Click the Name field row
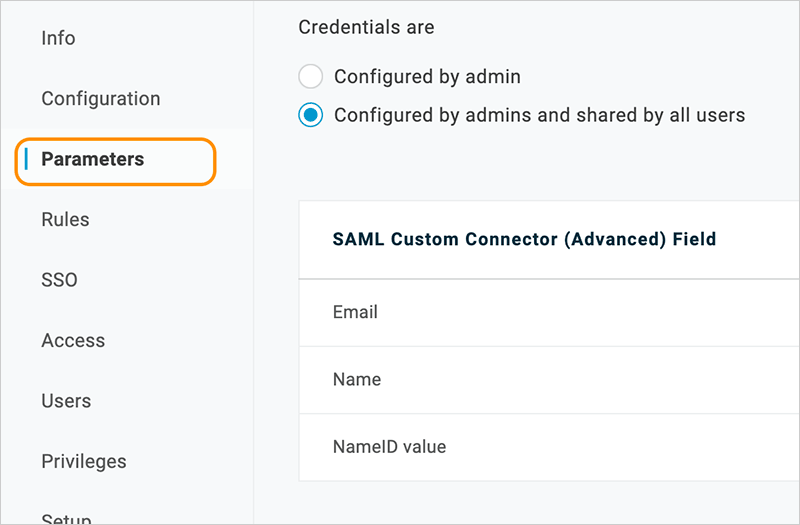 [357, 379]
